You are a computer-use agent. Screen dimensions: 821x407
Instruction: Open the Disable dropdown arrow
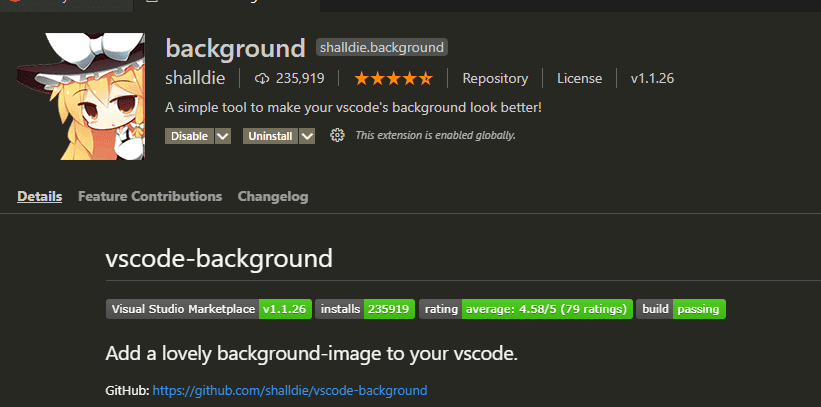222,135
